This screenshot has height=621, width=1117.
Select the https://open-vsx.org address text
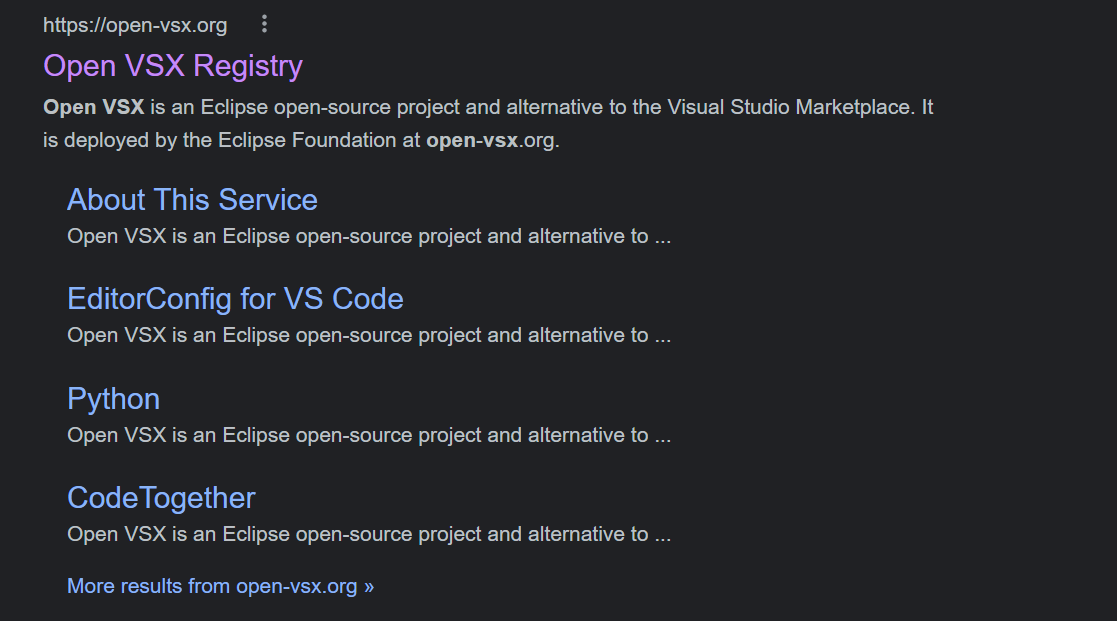click(x=134, y=24)
